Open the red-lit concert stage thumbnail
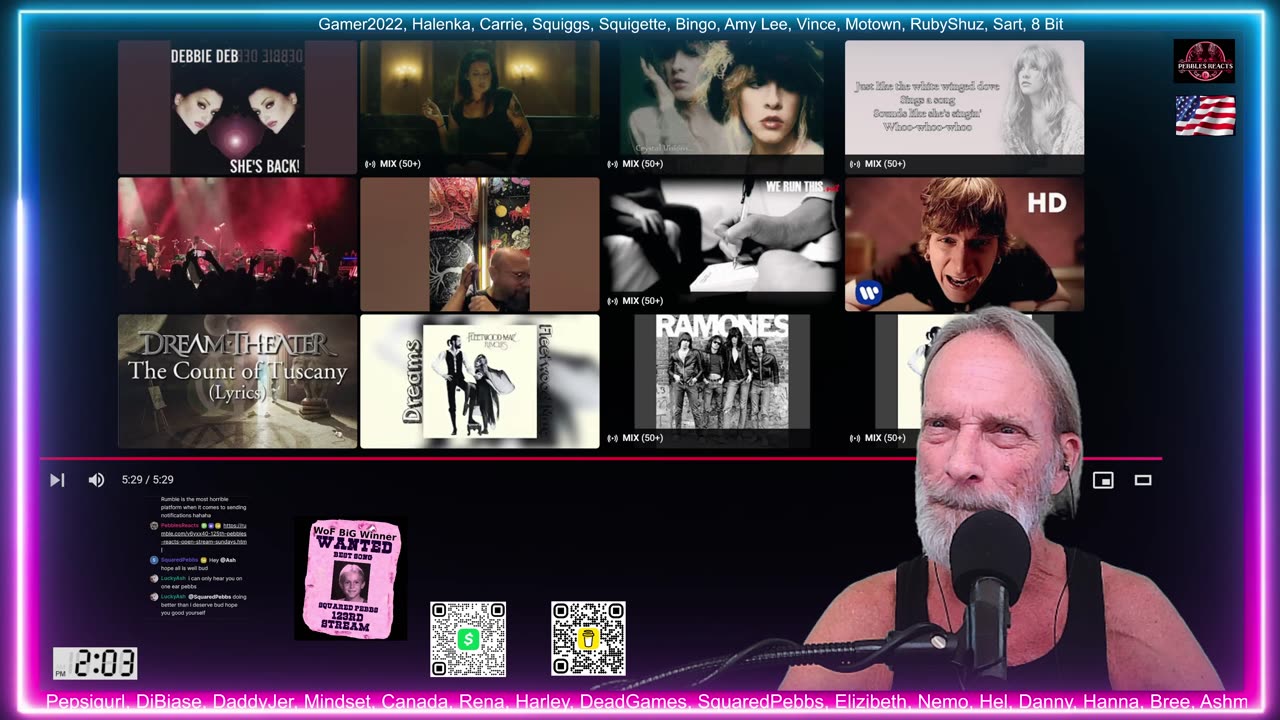 pos(237,244)
